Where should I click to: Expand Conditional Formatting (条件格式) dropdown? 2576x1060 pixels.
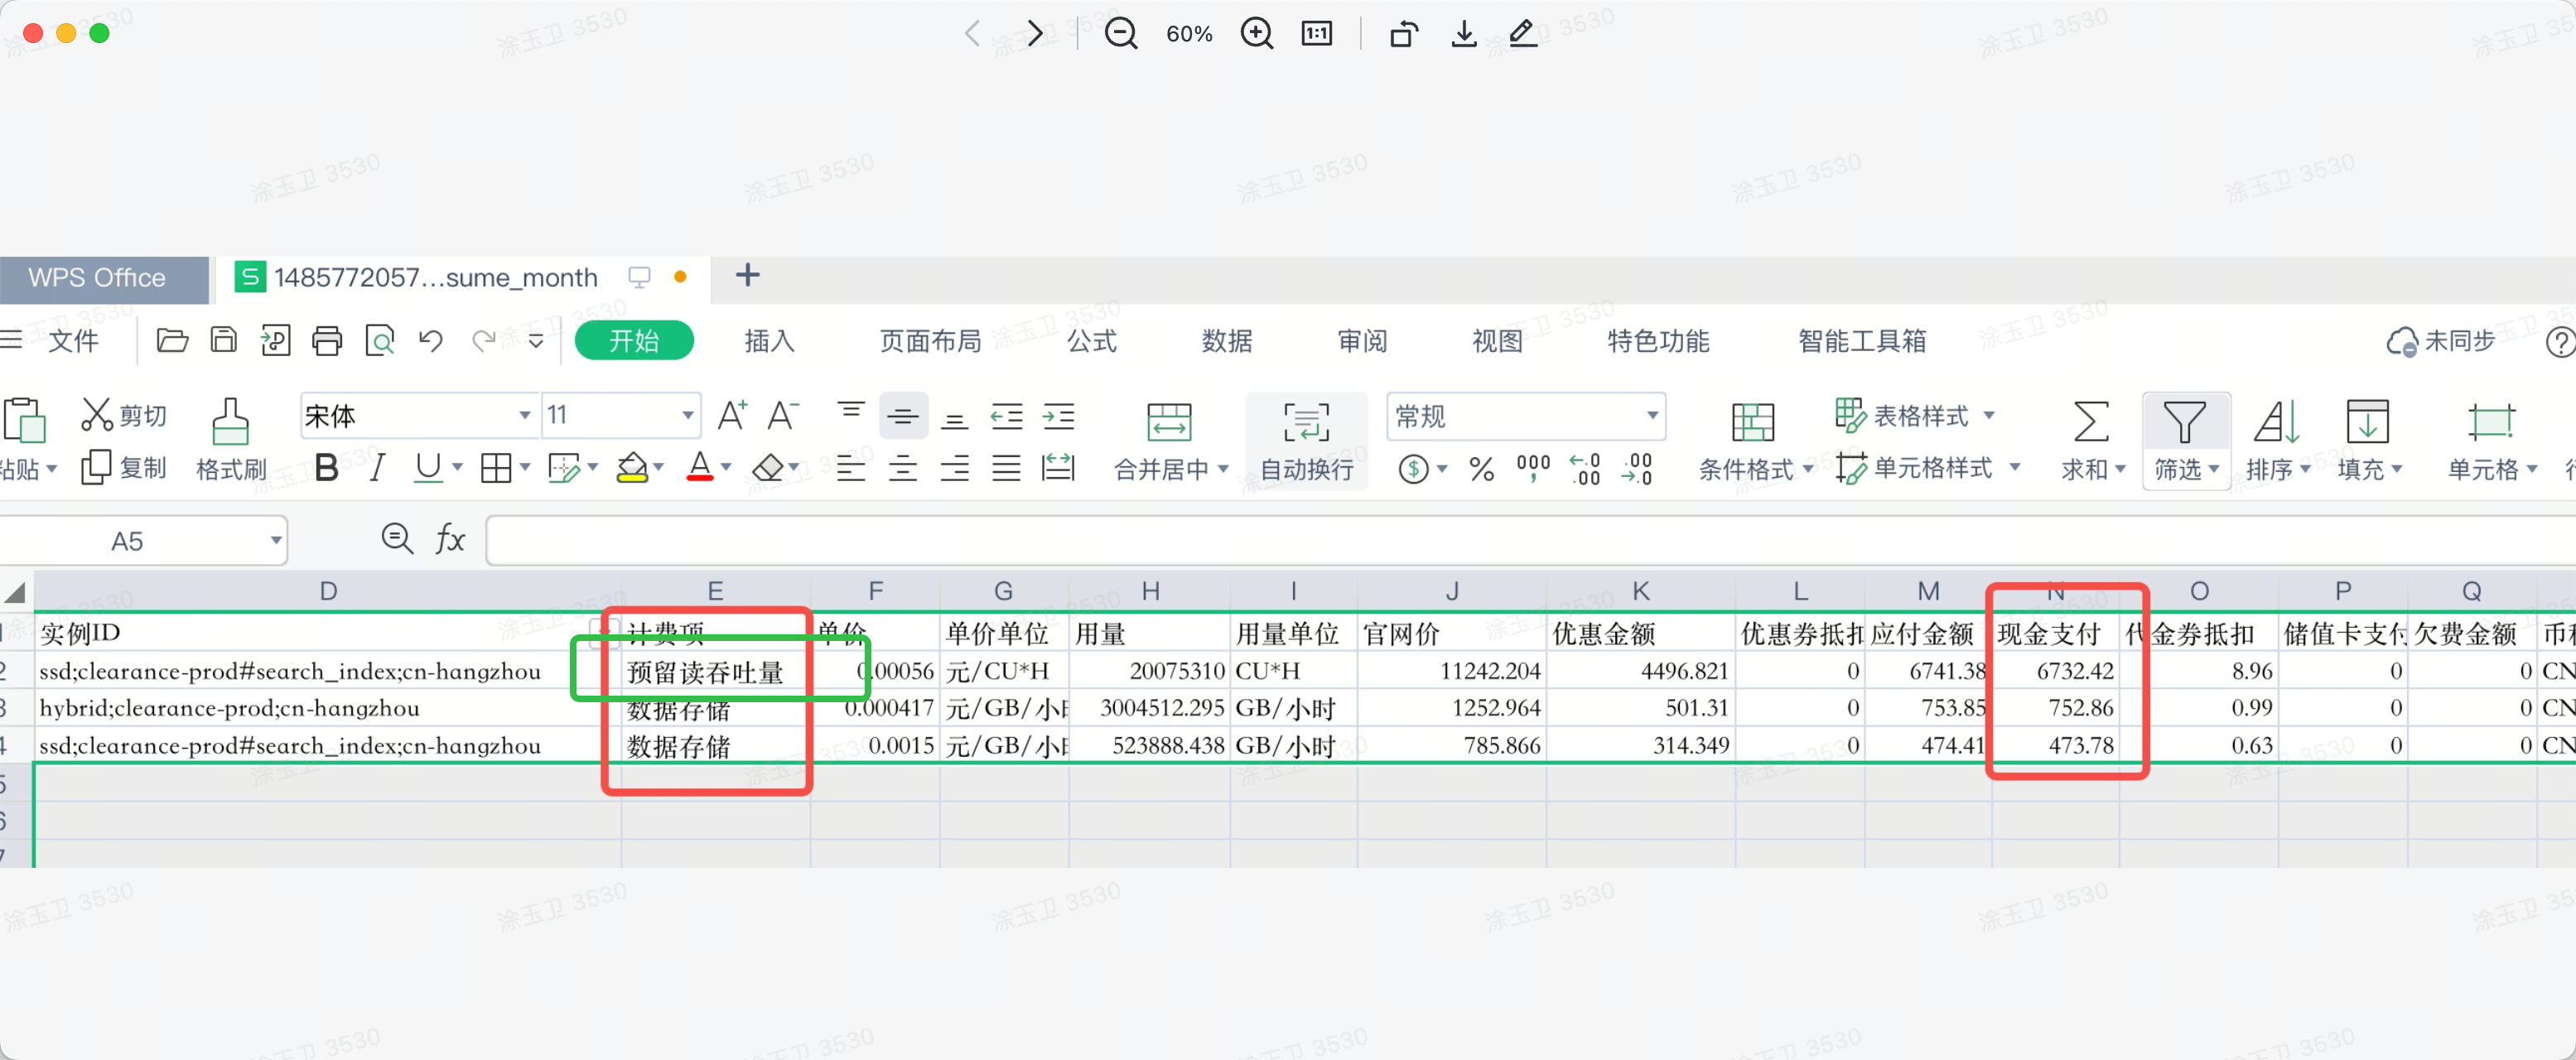[x=1808, y=469]
